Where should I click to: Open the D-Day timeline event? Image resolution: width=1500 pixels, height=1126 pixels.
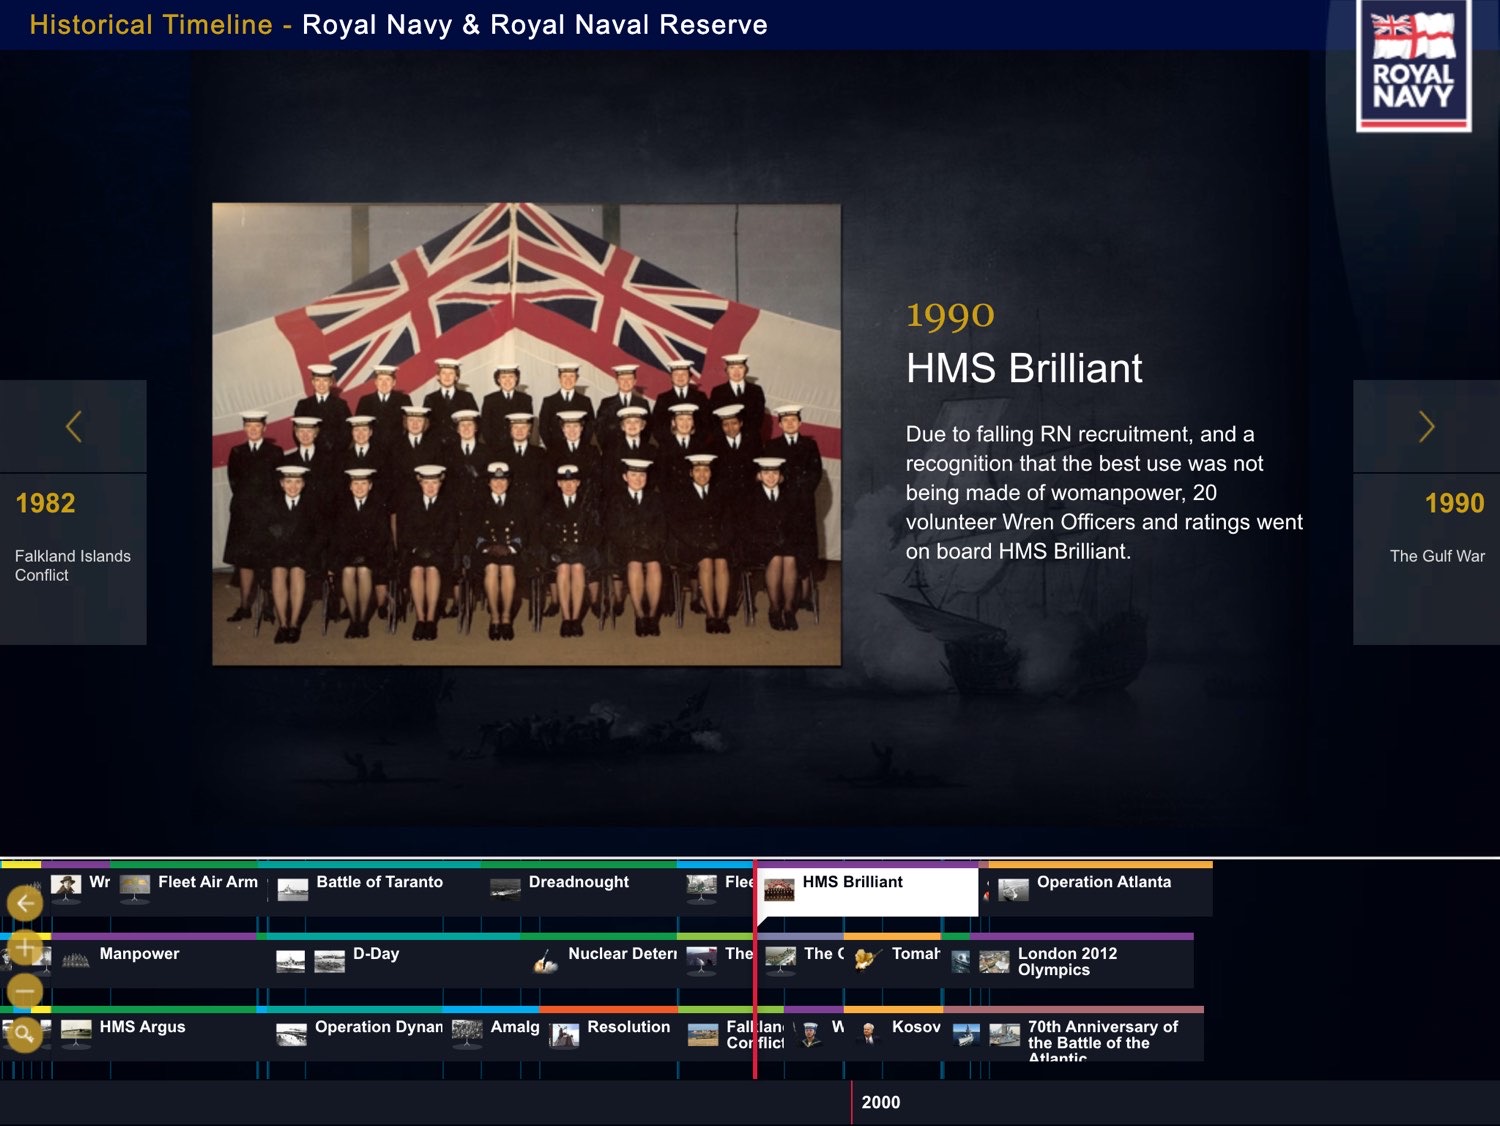coord(376,955)
